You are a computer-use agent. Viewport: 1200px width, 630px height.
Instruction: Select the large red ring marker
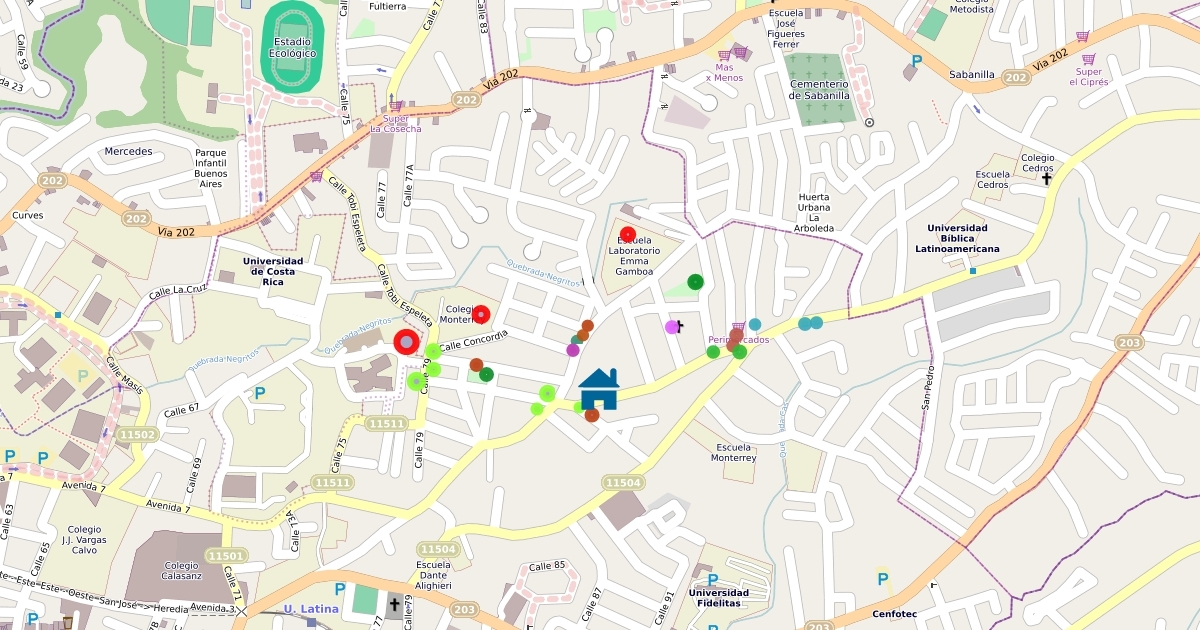[406, 342]
